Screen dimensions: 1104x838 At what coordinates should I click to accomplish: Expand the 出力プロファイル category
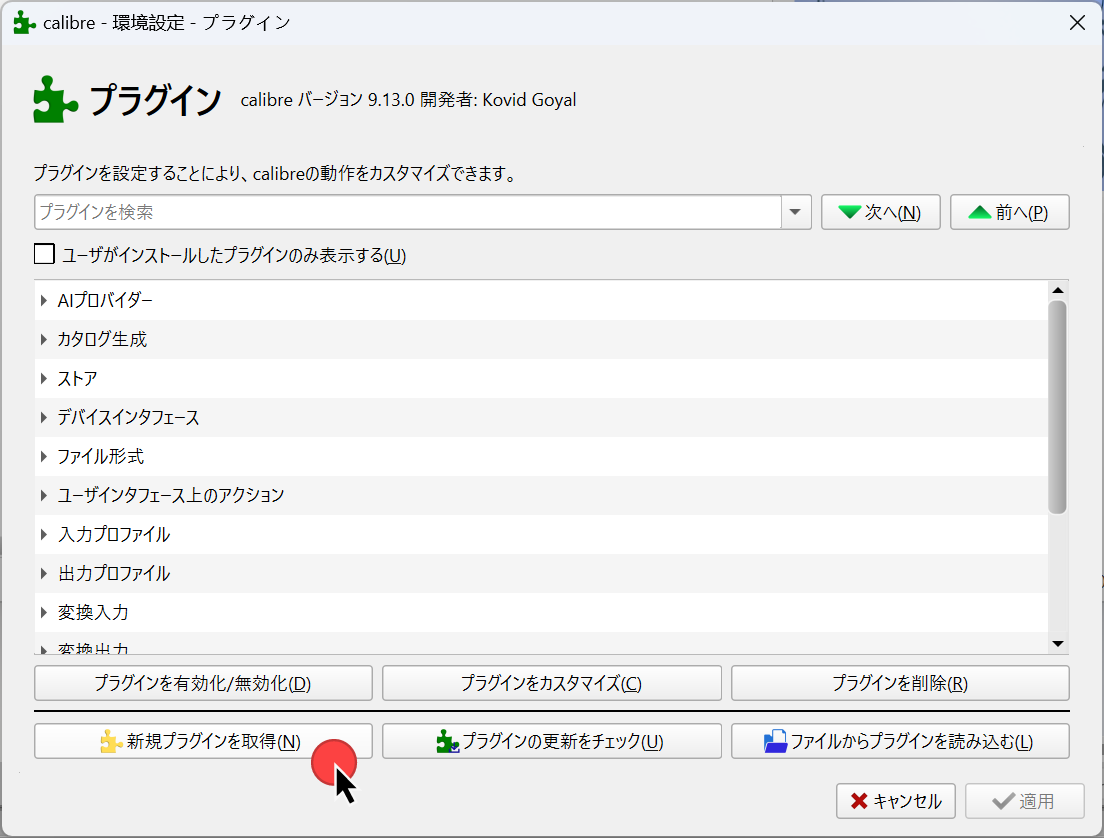click(x=44, y=573)
